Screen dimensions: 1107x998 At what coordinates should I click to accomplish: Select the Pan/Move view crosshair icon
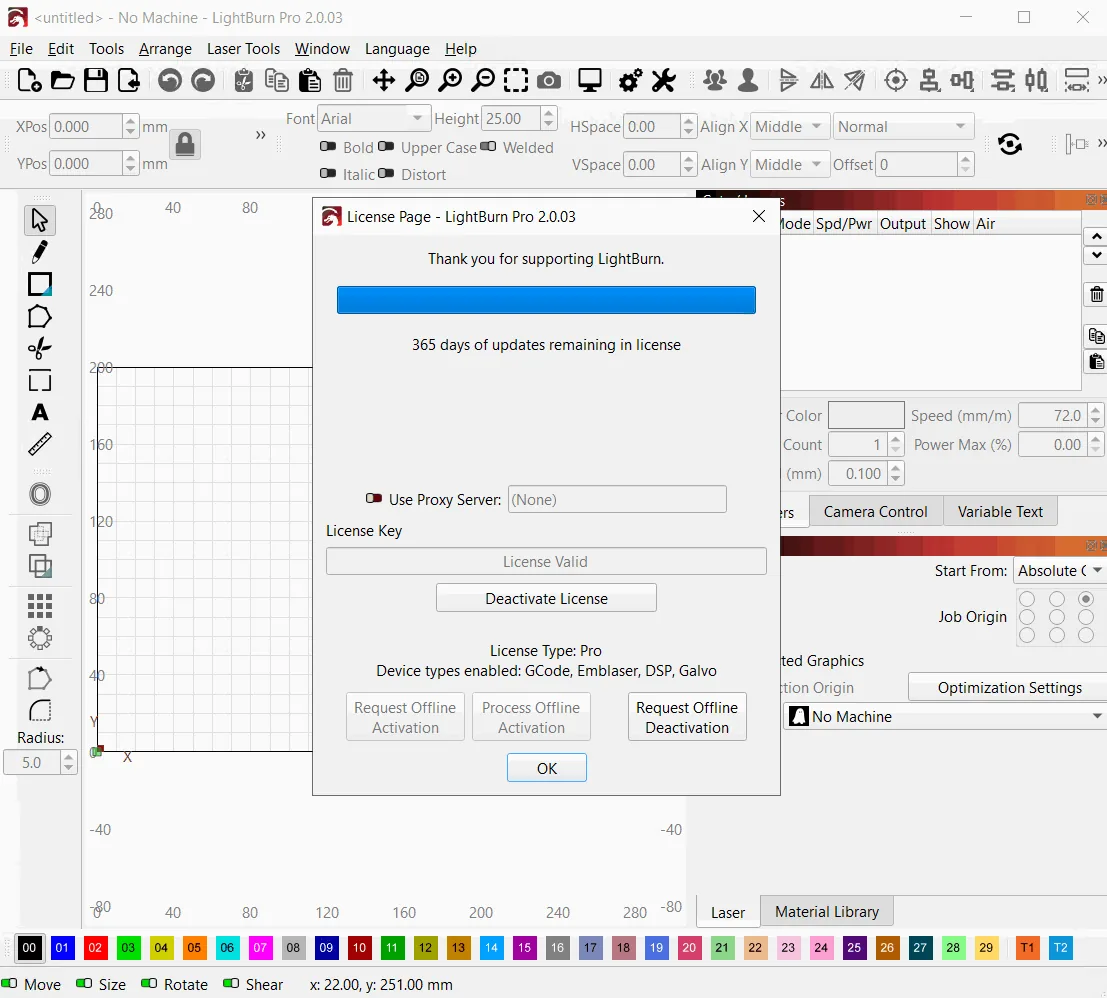coord(383,80)
